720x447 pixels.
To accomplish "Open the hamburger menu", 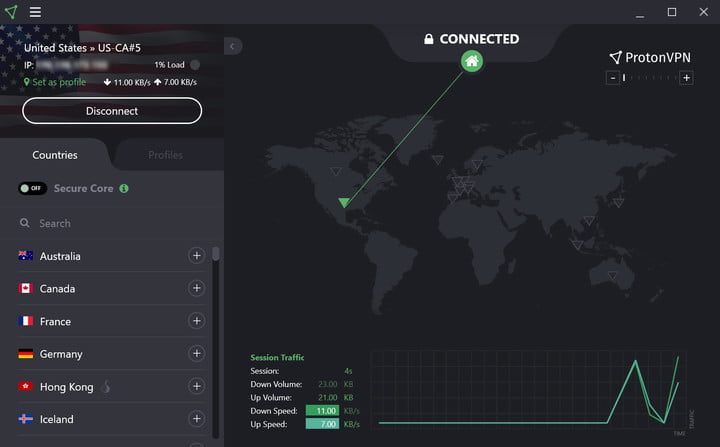I will point(35,12).
